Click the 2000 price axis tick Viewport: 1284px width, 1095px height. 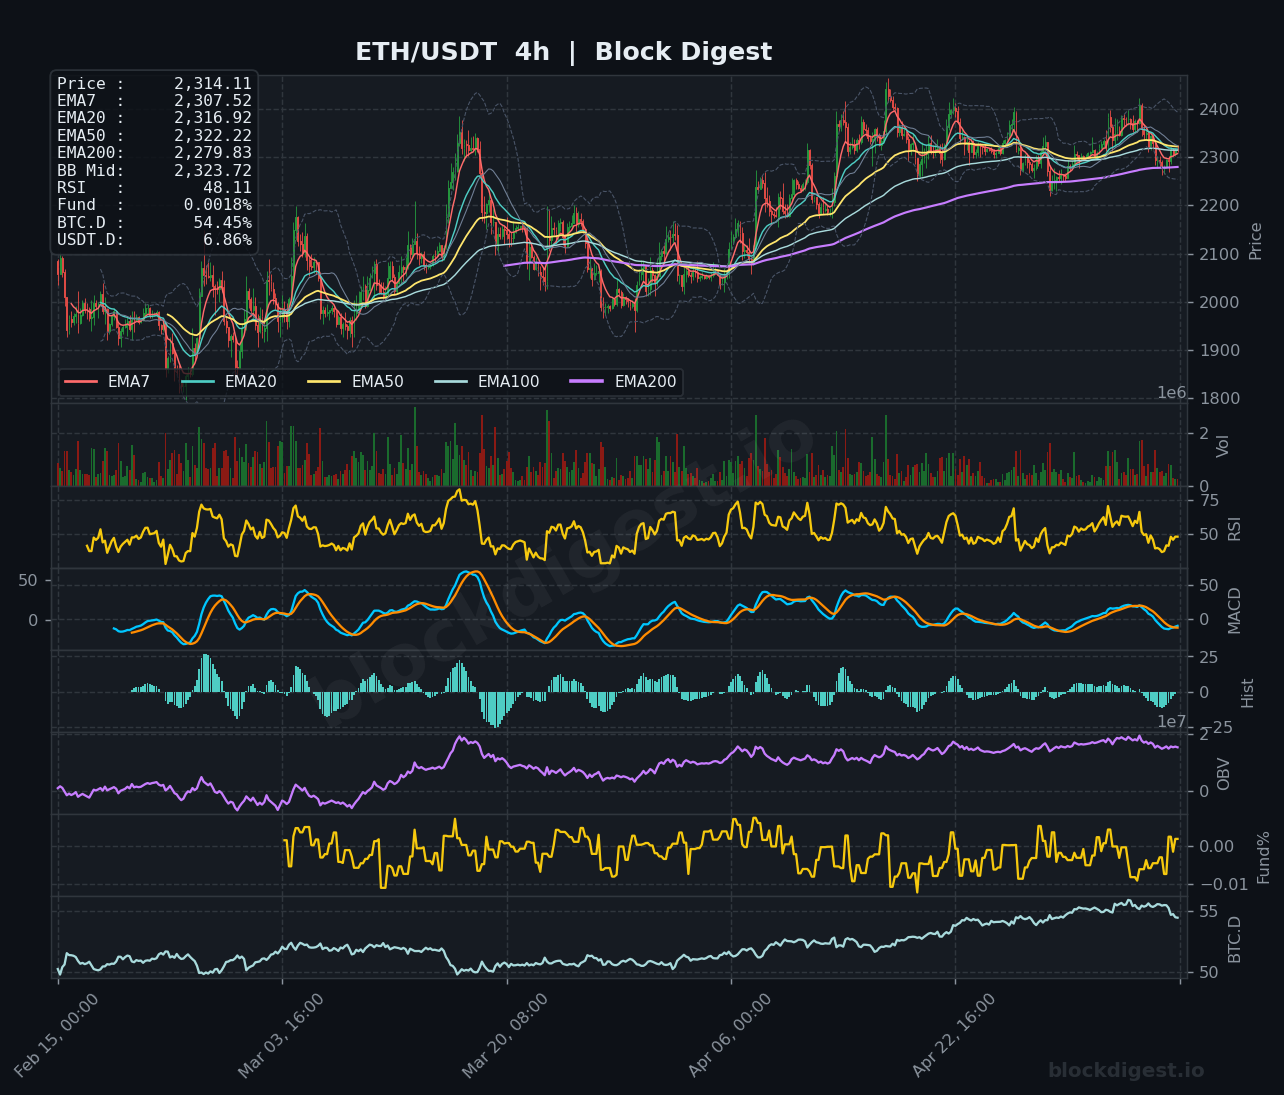pyautogui.click(x=1219, y=302)
